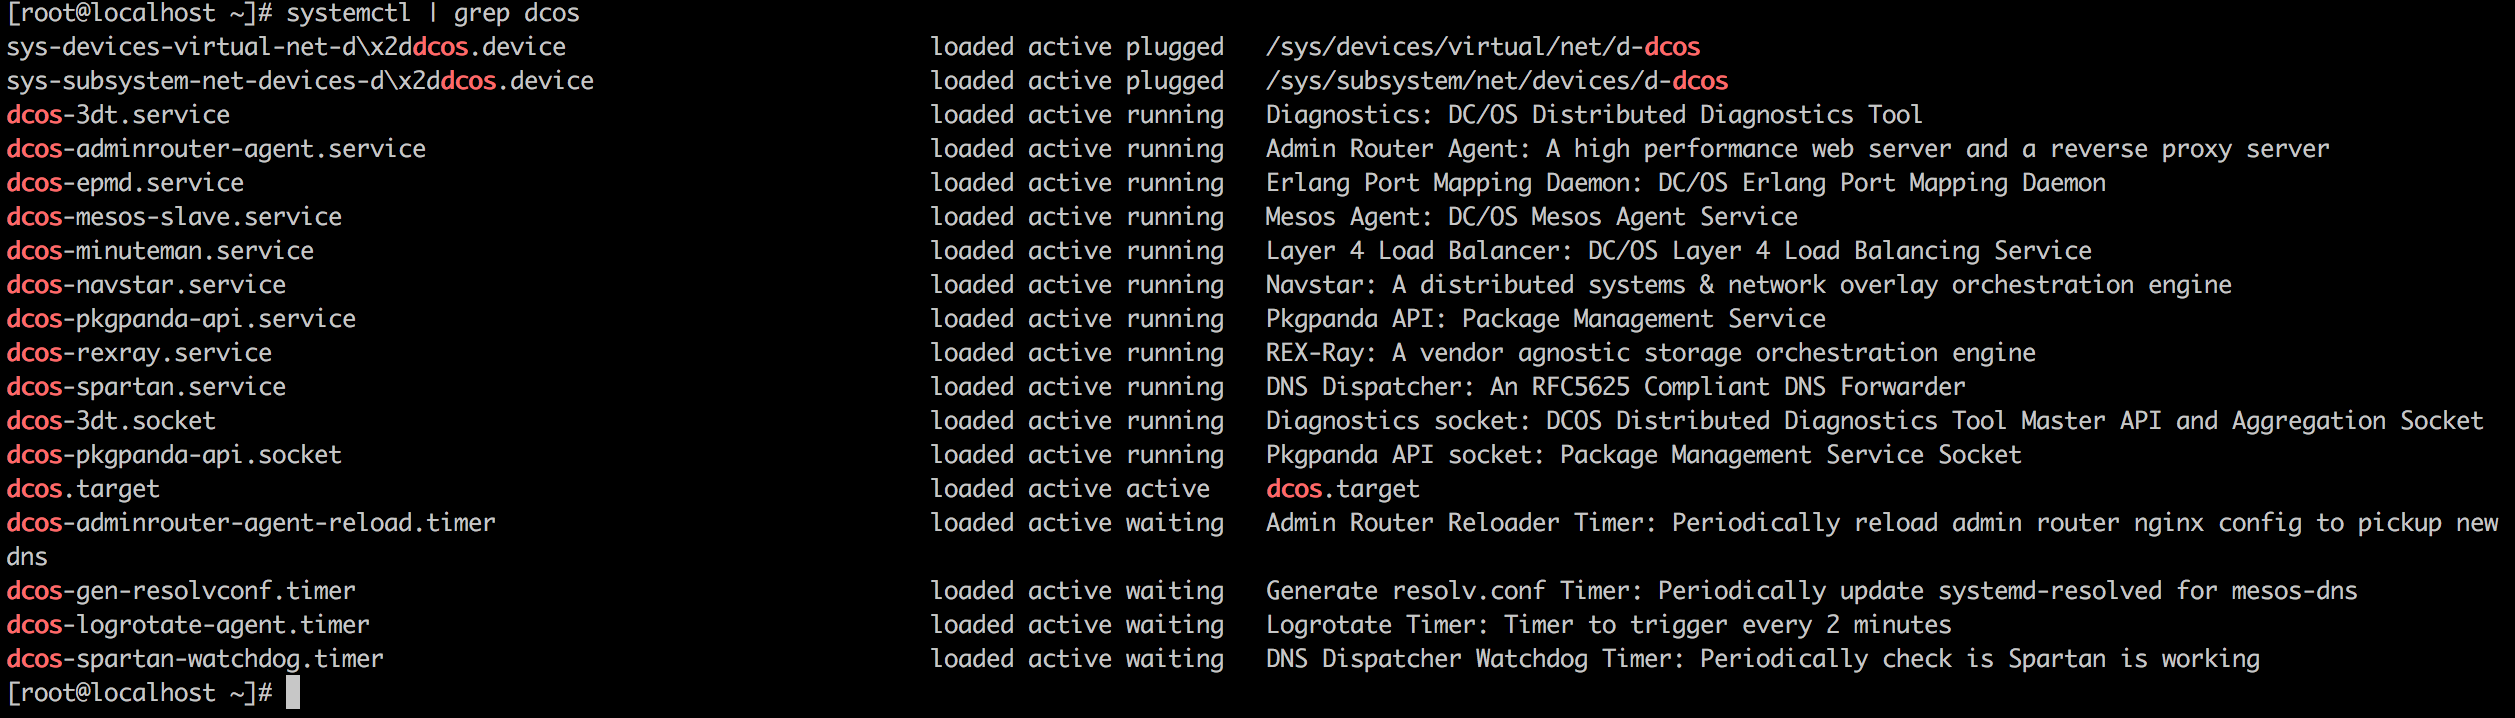This screenshot has height=718, width=2515.
Task: Select the dcos-epmd.service text
Action: pyautogui.click(x=125, y=183)
